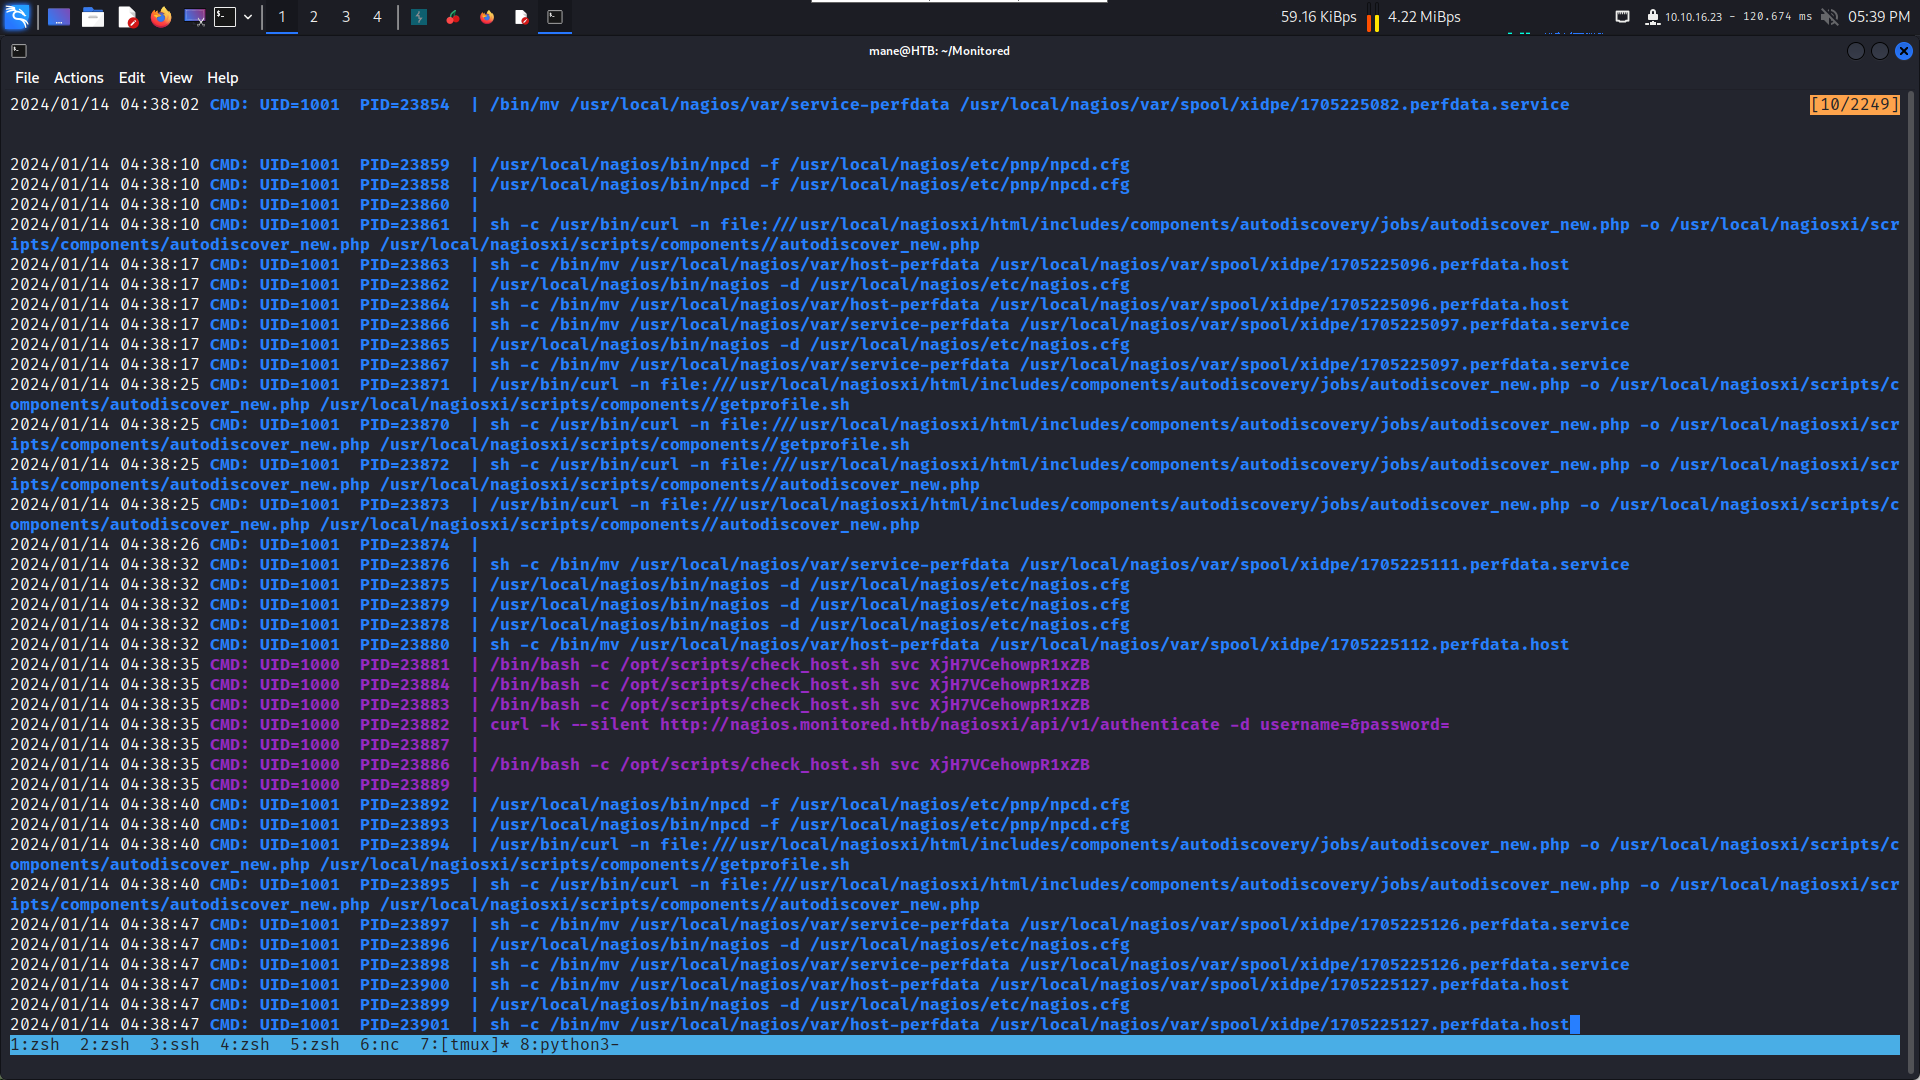Image resolution: width=1920 pixels, height=1080 pixels.
Task: Expand the terminal launcher dropdown arrow
Action: pos(248,17)
